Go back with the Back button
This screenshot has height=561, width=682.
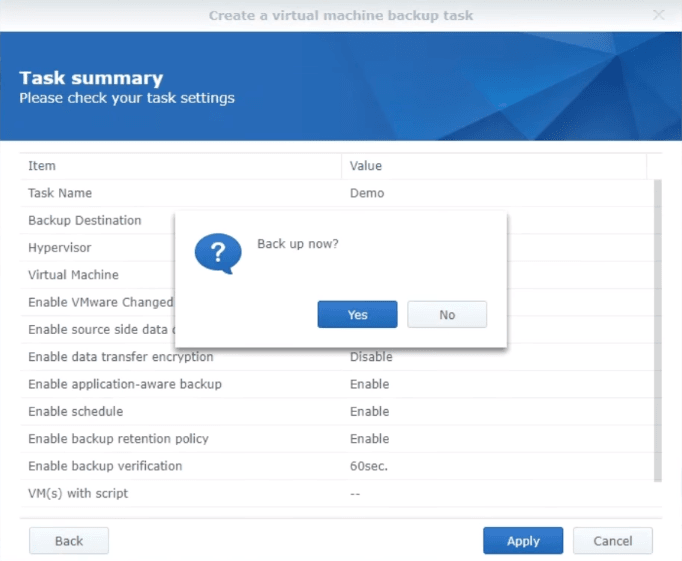(69, 541)
